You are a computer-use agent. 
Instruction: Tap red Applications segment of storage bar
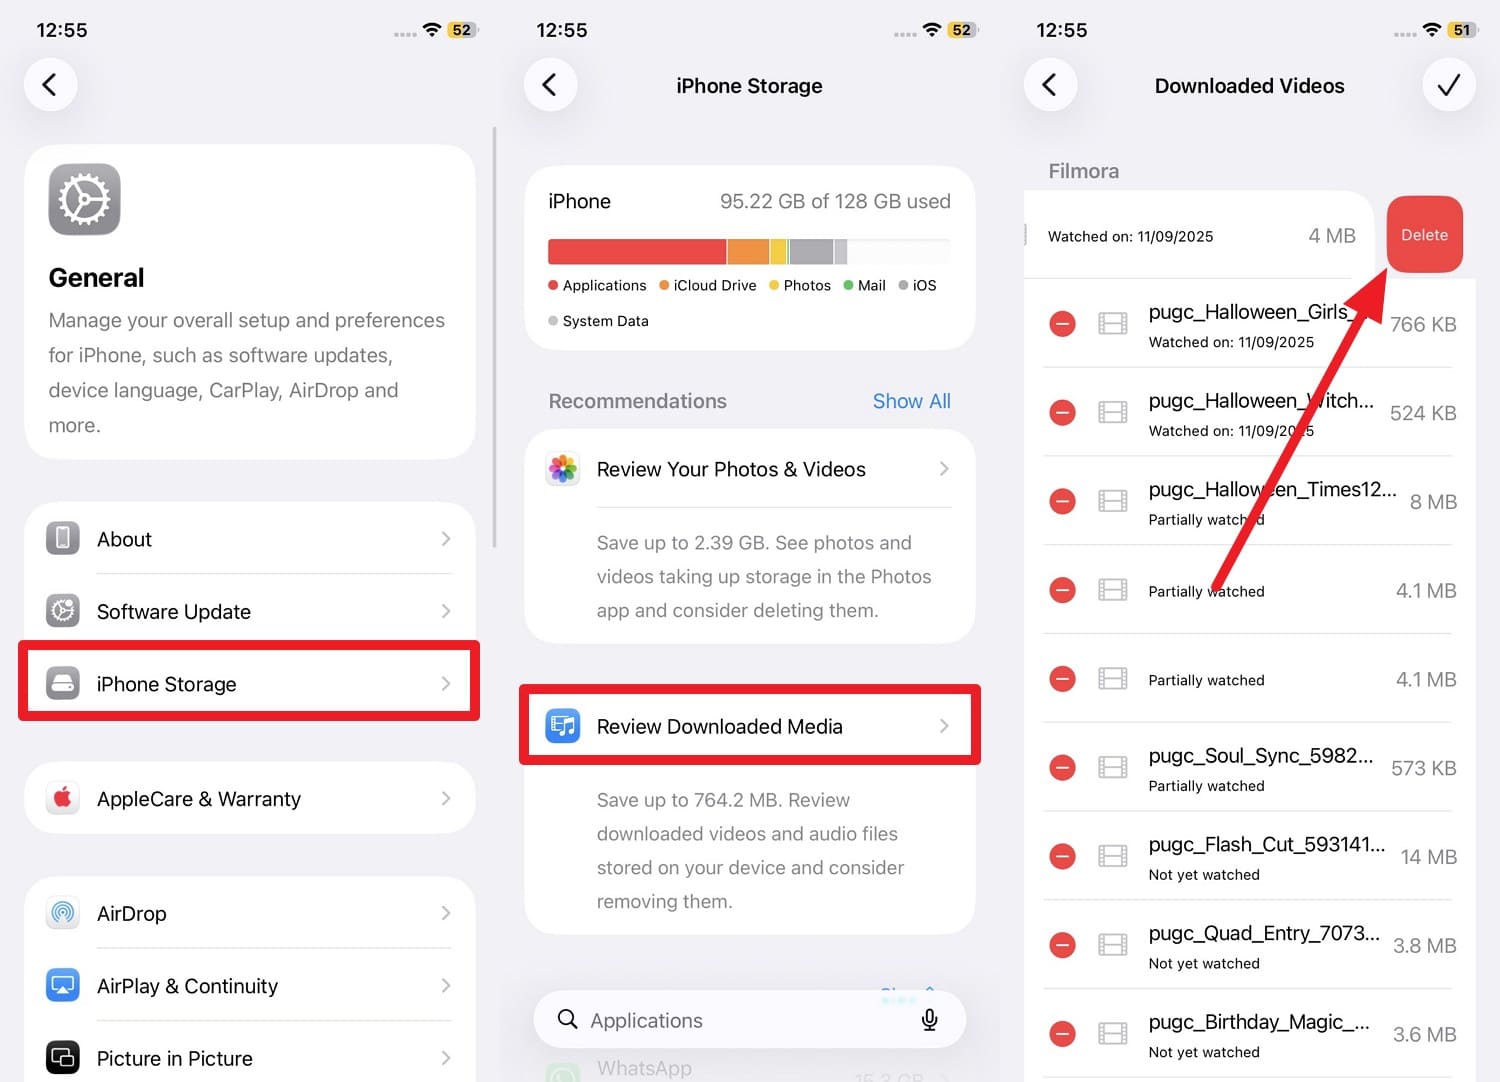pyautogui.click(x=637, y=251)
